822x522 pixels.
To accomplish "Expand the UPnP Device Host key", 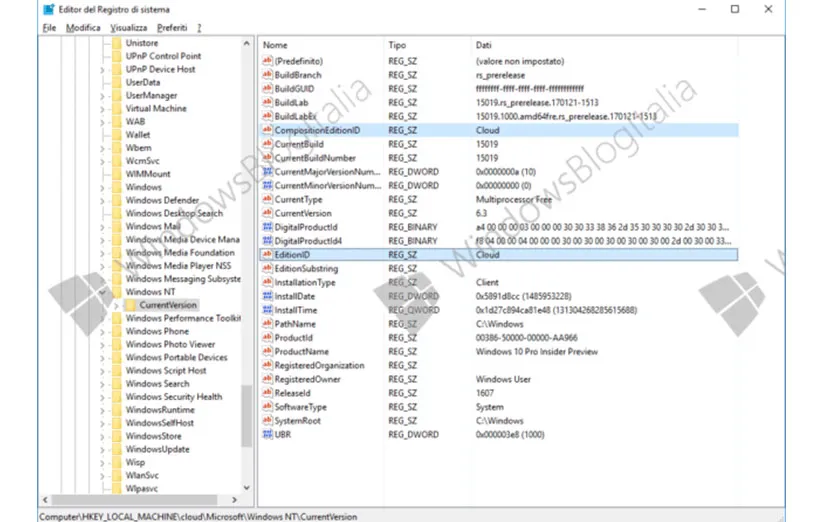I will 102,70.
